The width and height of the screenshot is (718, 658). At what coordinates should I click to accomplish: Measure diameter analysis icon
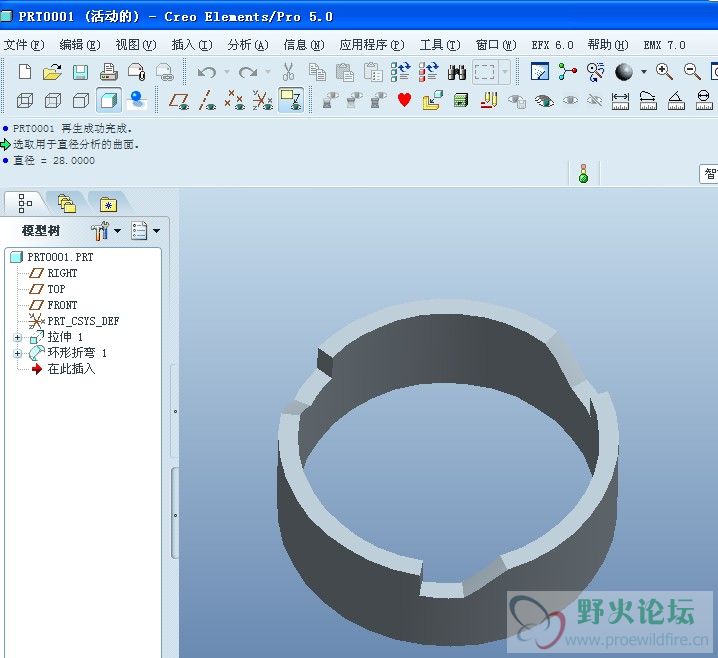tap(704, 100)
